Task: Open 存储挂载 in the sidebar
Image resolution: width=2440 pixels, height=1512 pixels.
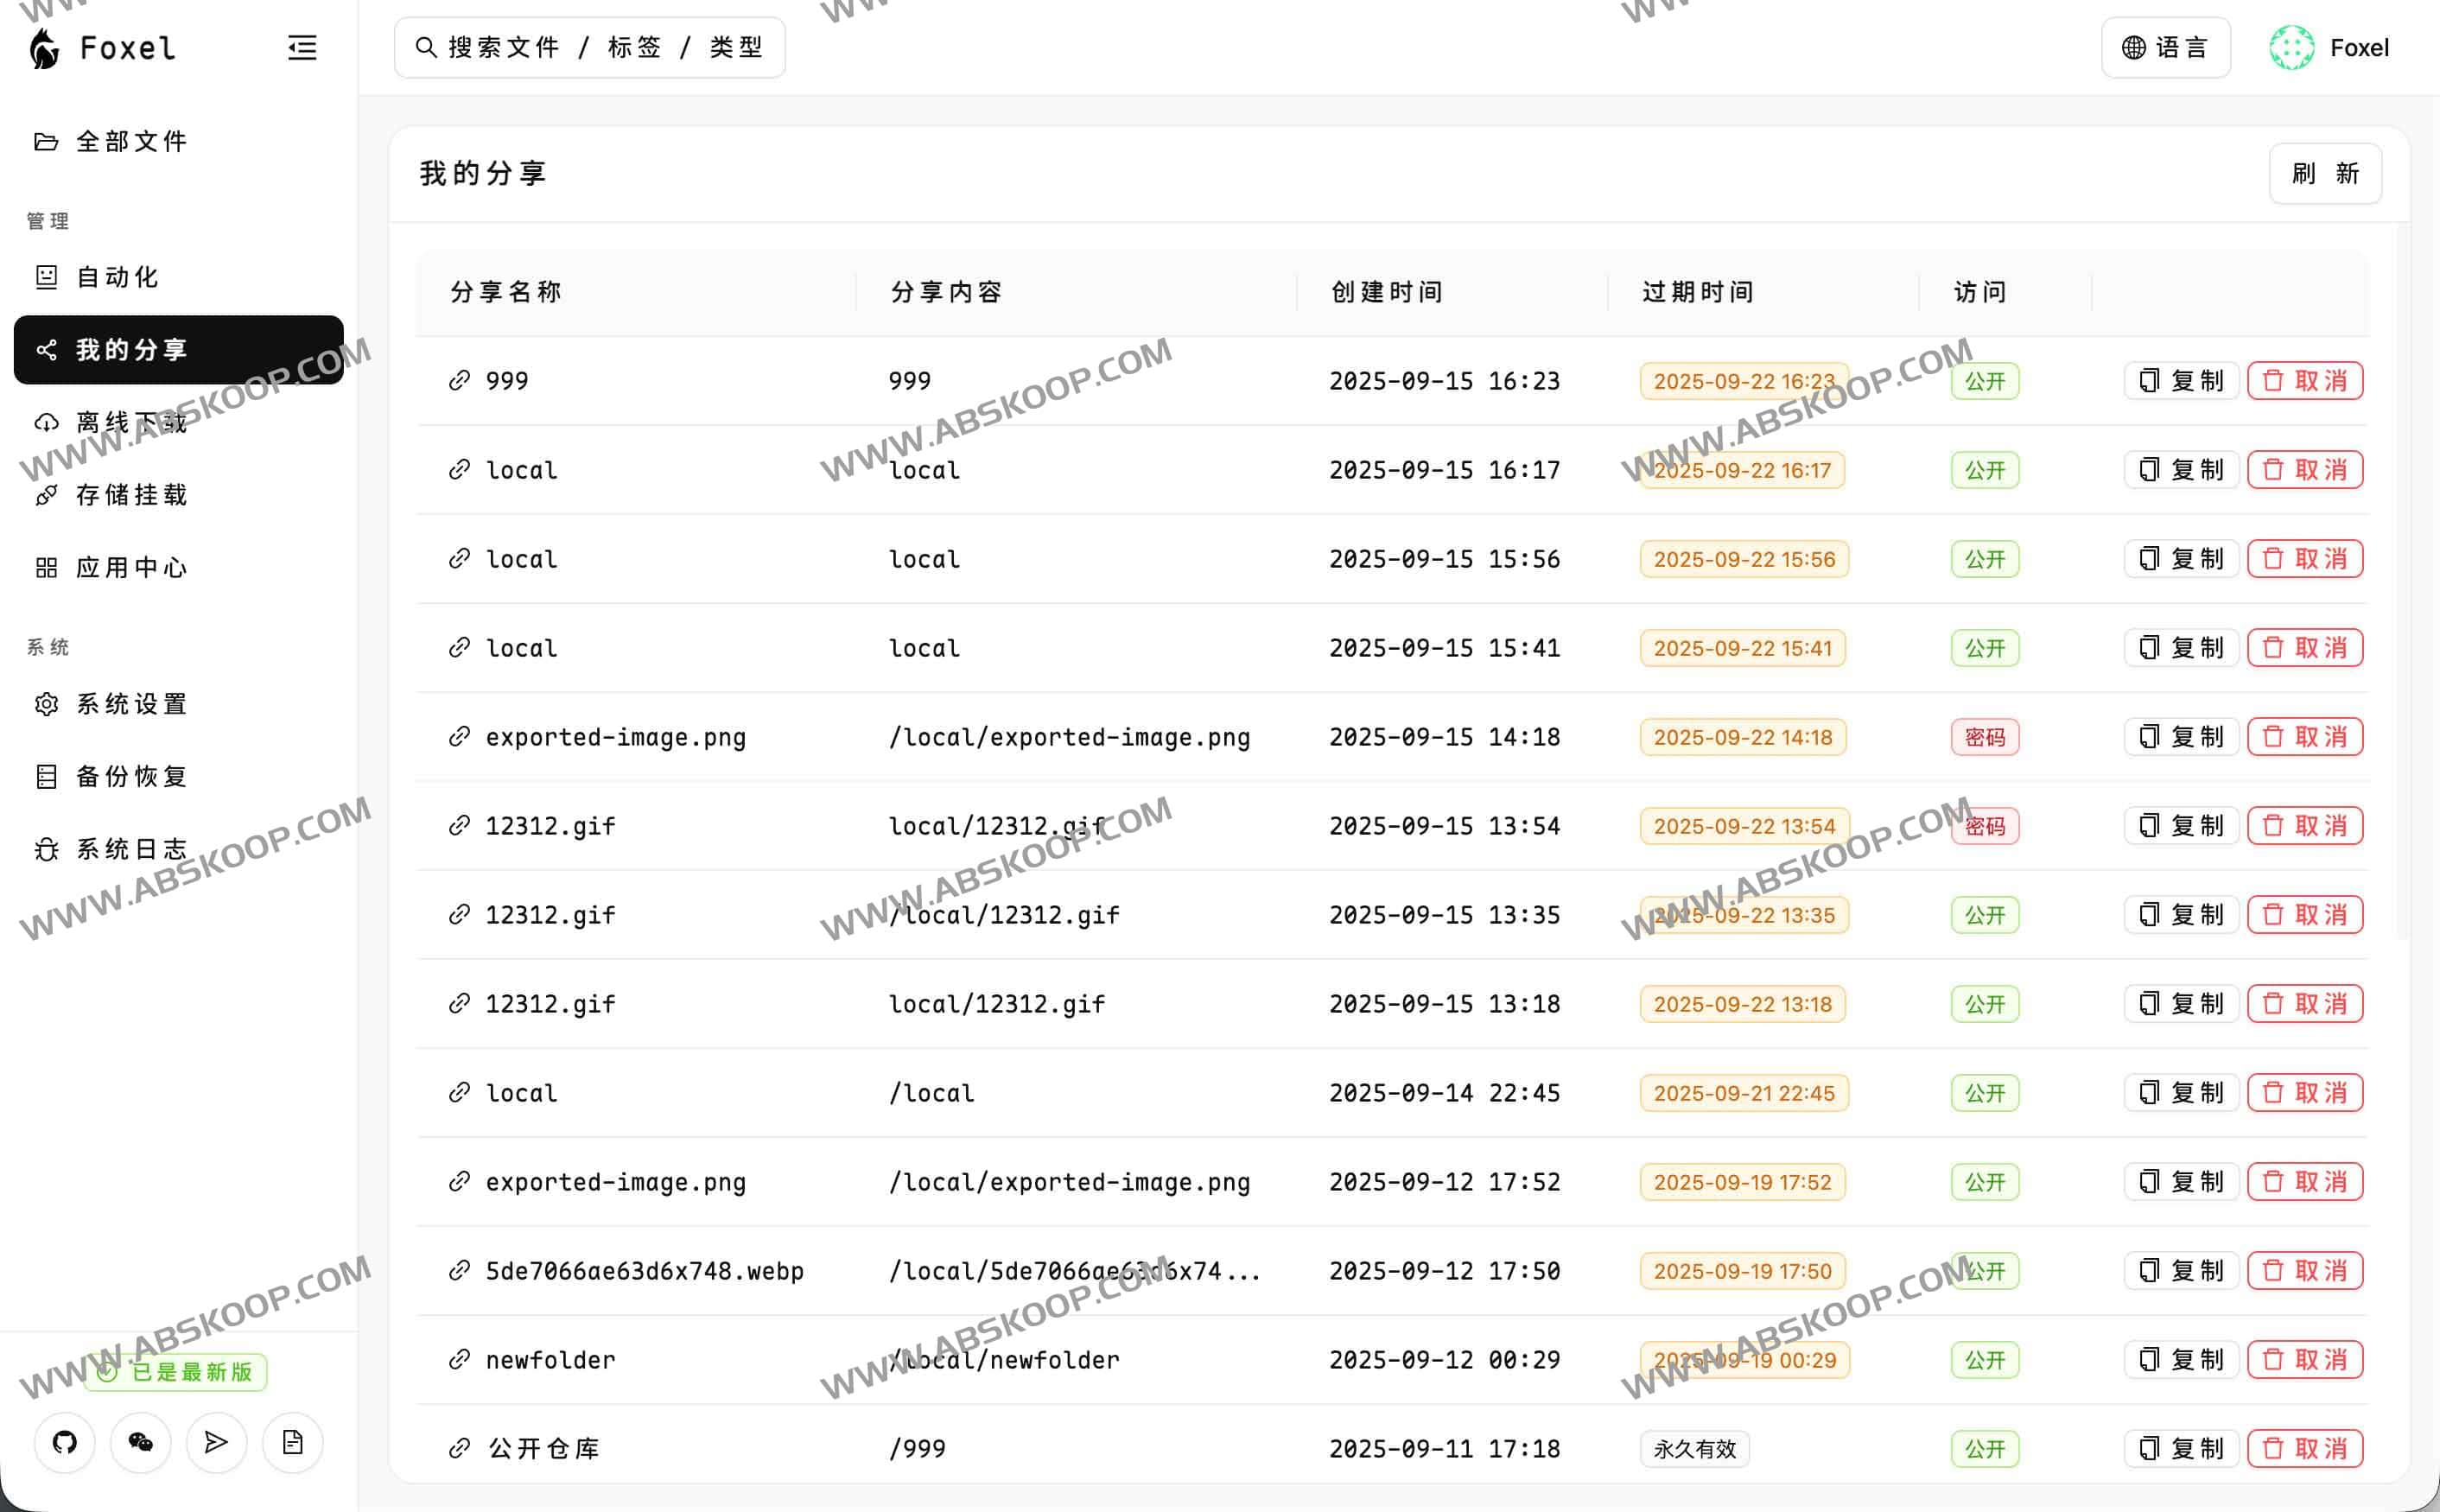Action: (x=132, y=495)
